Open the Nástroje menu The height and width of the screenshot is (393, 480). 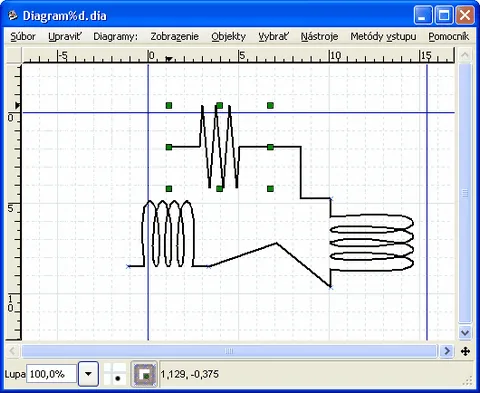tap(319, 36)
